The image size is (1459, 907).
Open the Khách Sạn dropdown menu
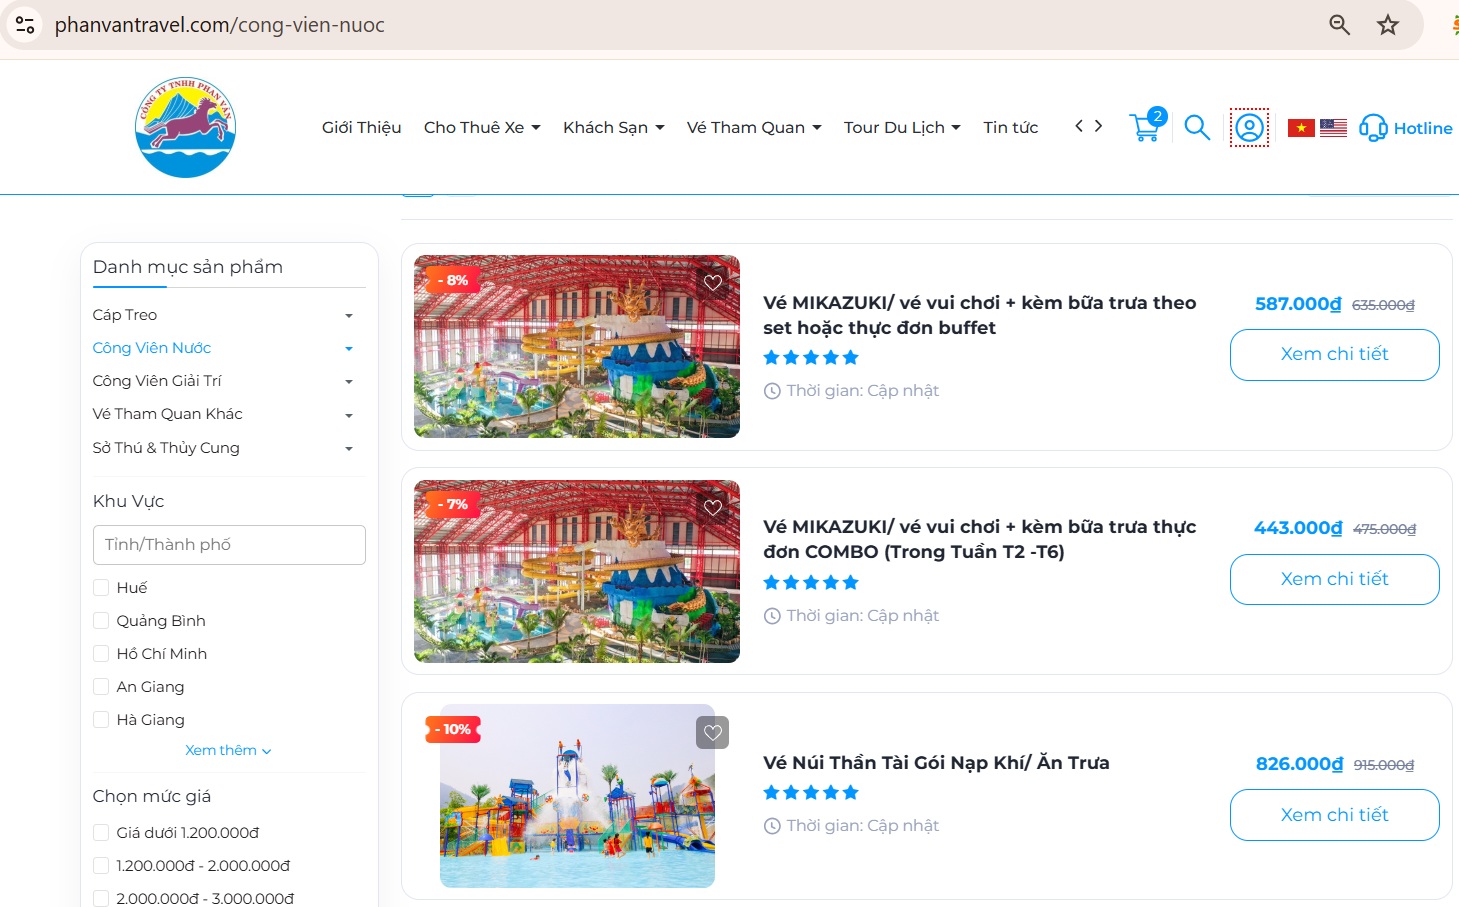(x=614, y=127)
